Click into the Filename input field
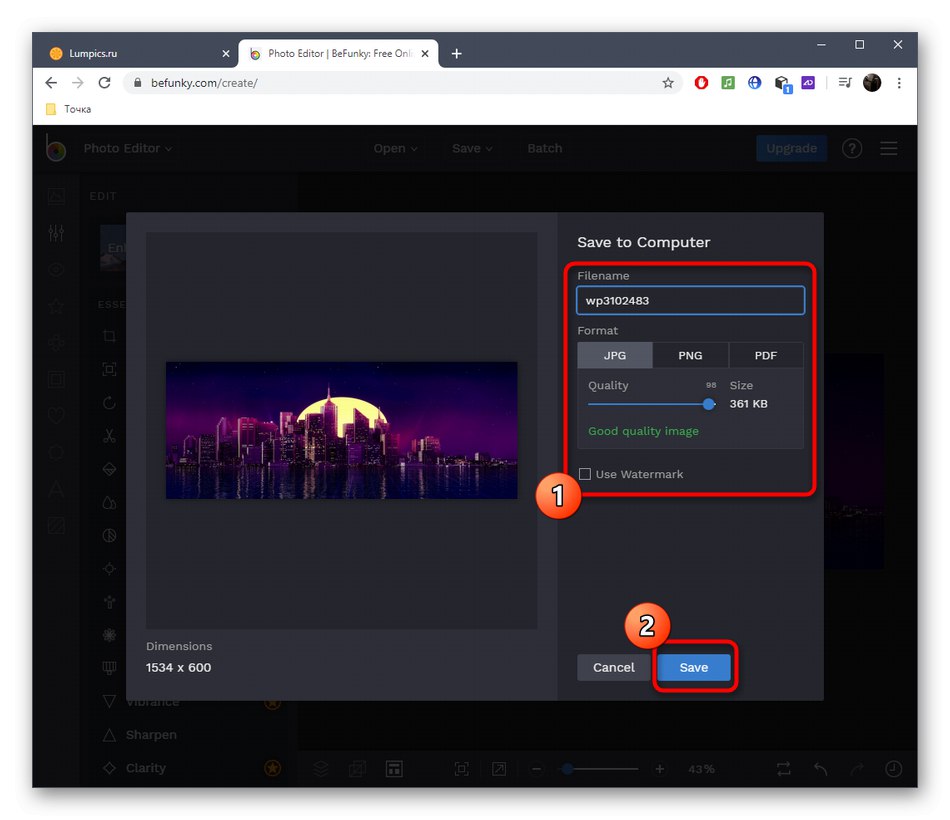Viewport: 950px width, 820px height. coord(690,301)
